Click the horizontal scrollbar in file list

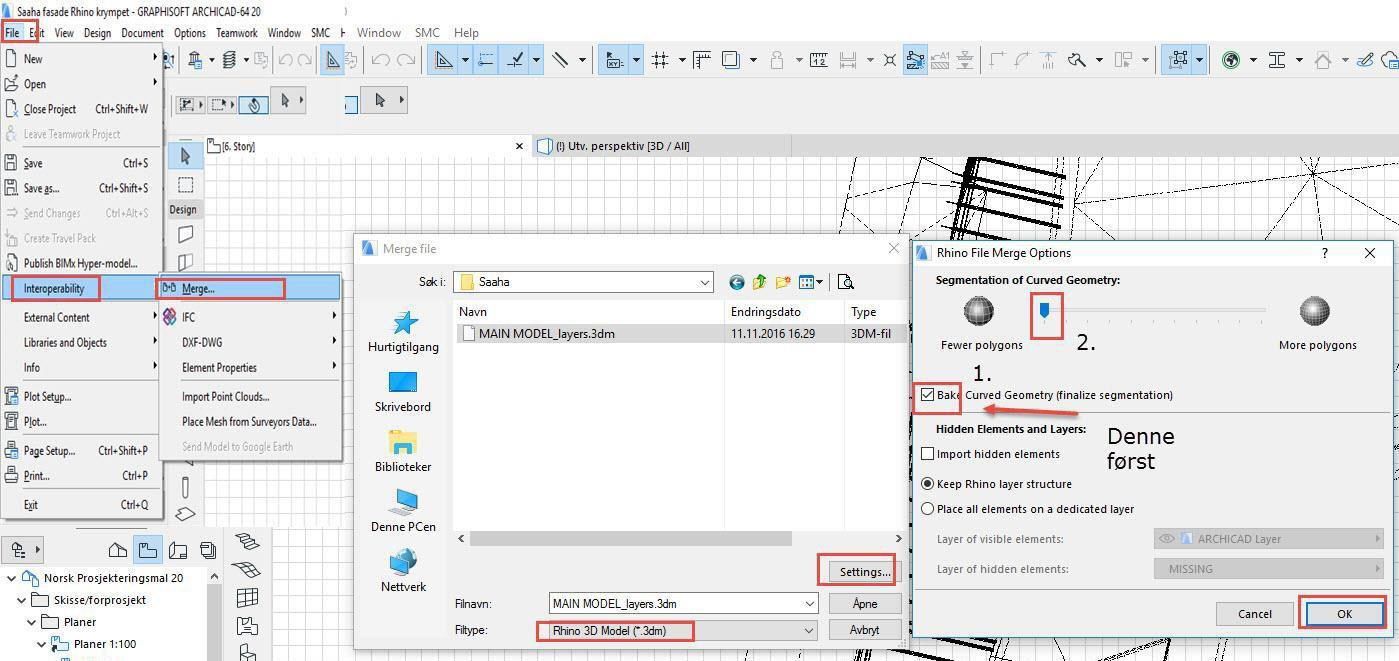(631, 538)
